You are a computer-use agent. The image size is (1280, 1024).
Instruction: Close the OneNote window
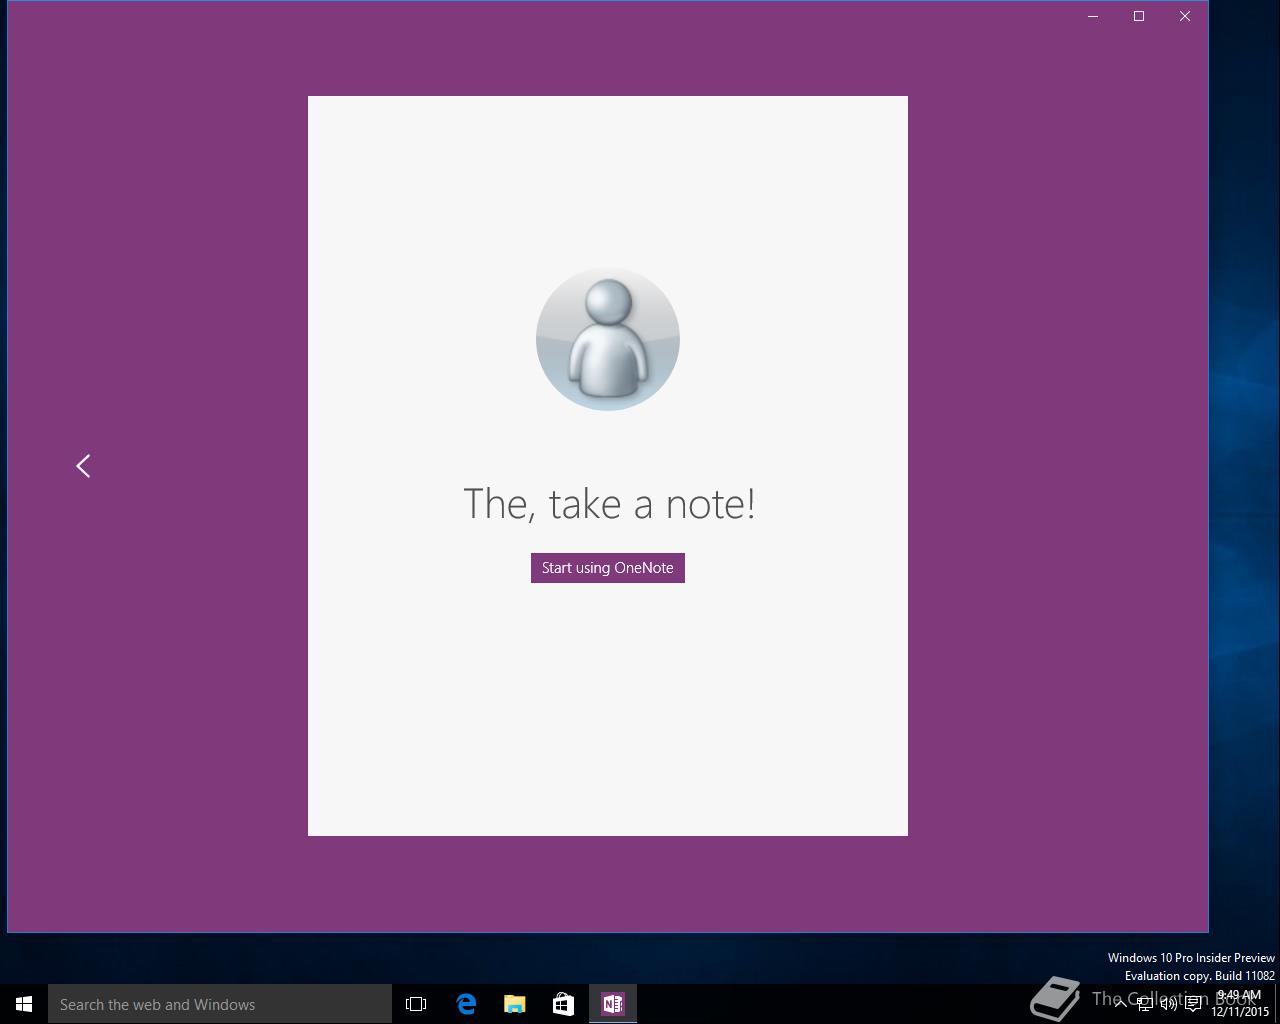(x=1185, y=16)
